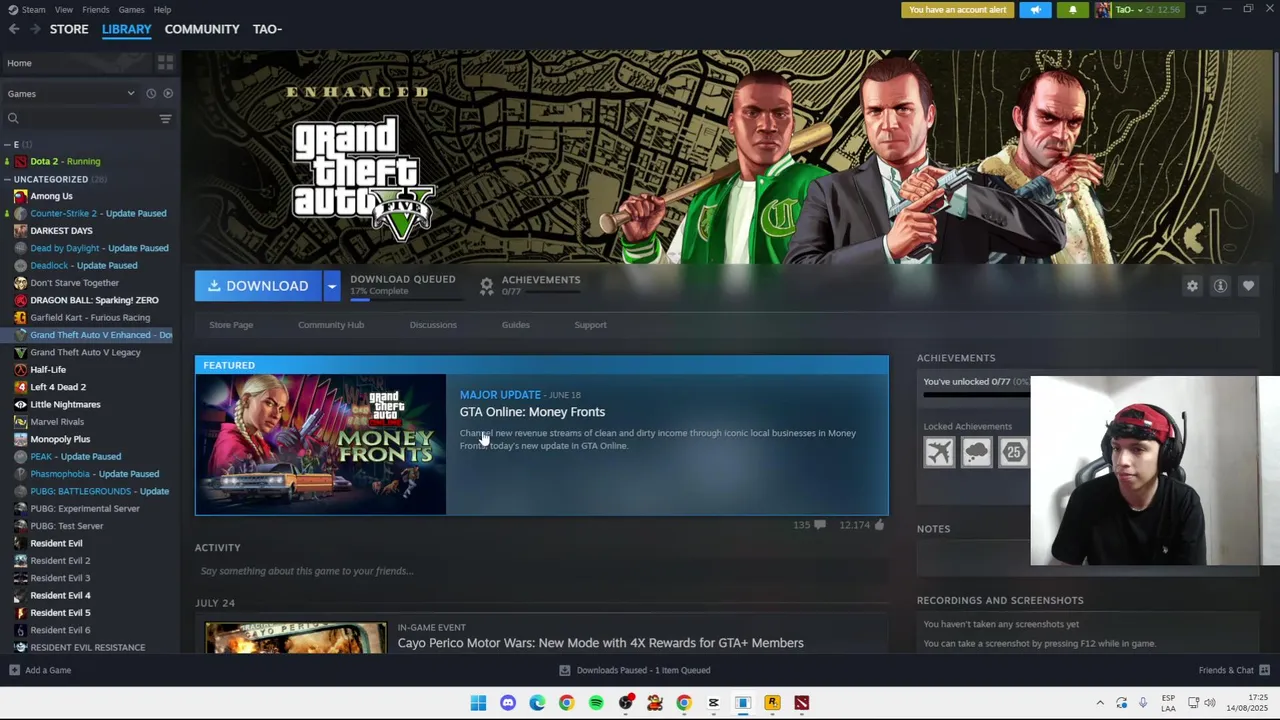Open the Community Hub link

pyautogui.click(x=331, y=325)
